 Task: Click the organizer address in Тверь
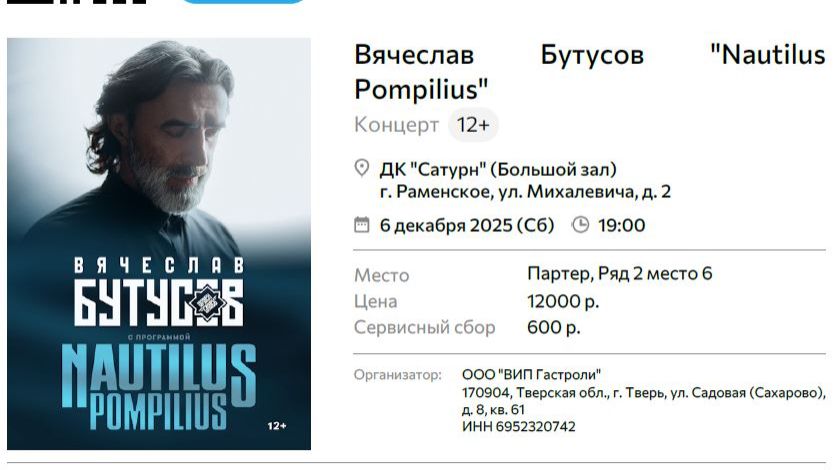coord(644,401)
